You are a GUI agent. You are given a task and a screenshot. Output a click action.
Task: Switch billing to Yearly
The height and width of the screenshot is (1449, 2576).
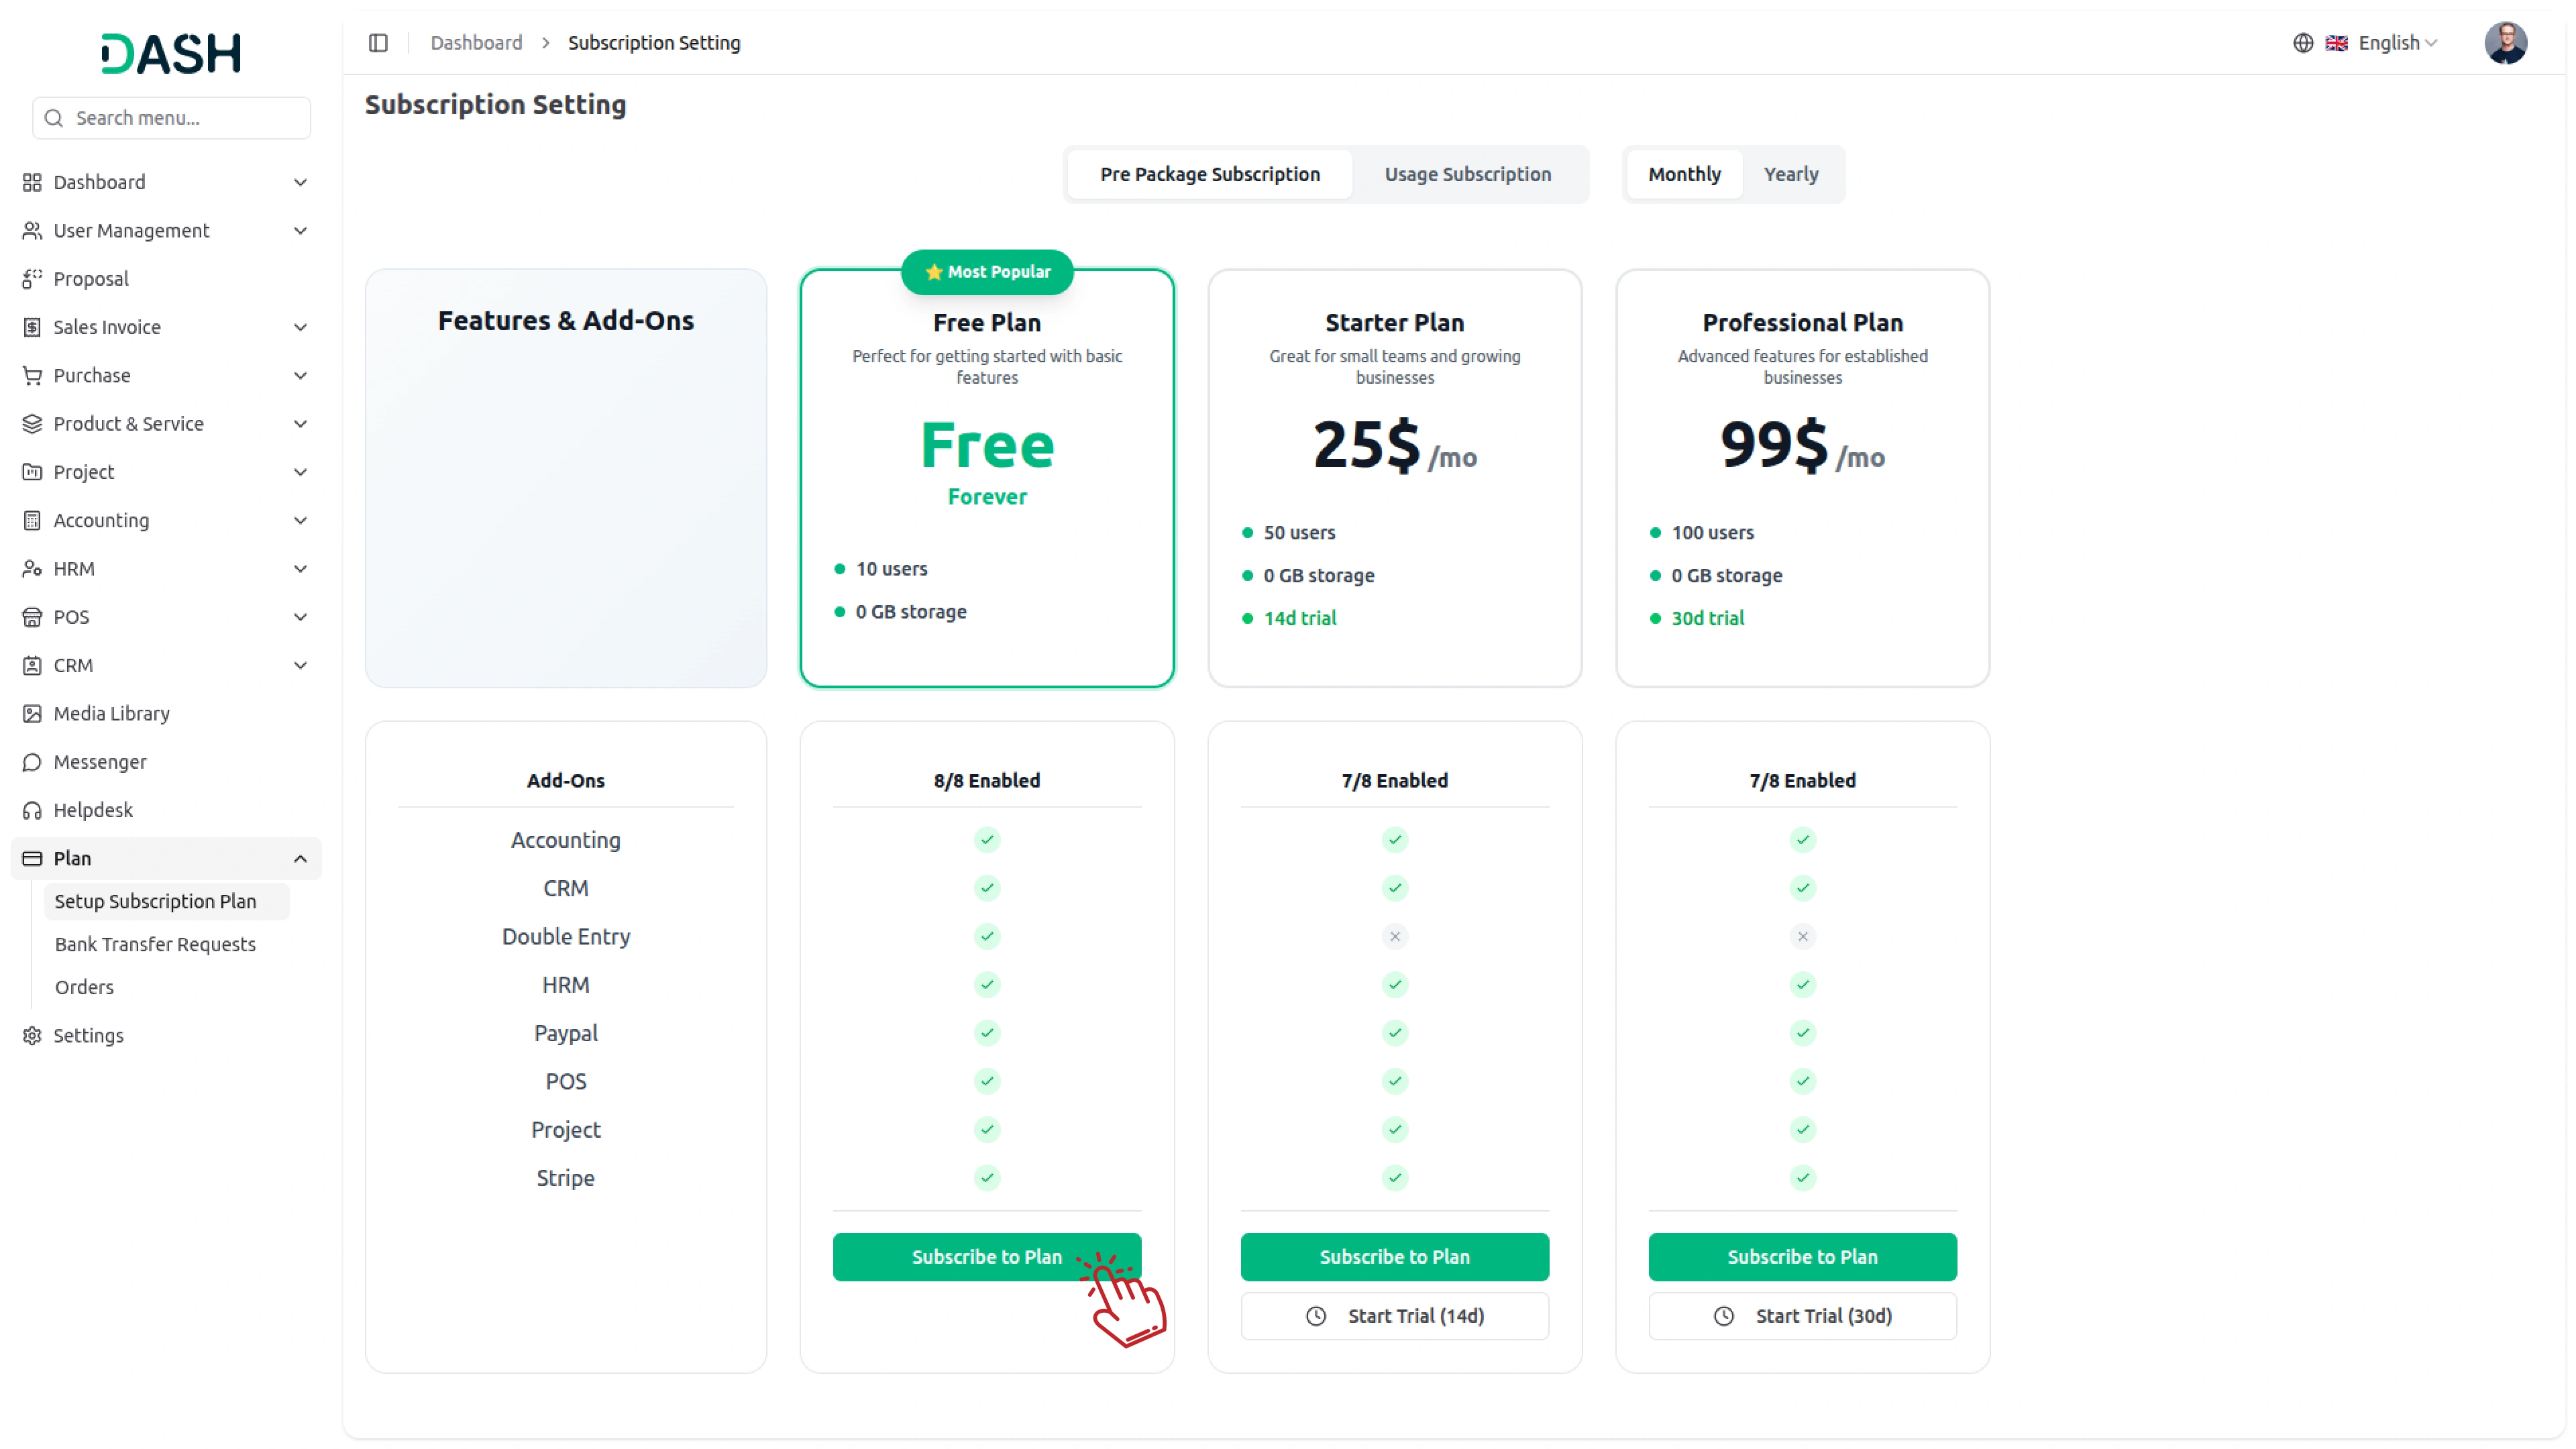pos(1790,174)
